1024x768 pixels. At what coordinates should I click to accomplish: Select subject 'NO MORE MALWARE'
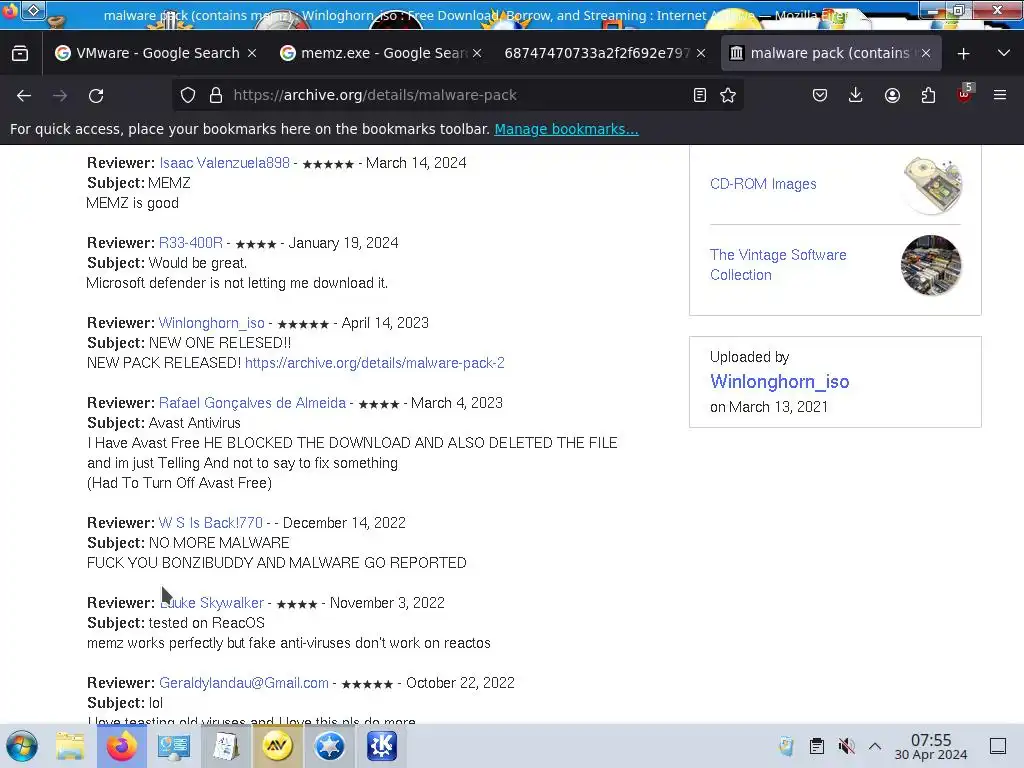(x=219, y=543)
